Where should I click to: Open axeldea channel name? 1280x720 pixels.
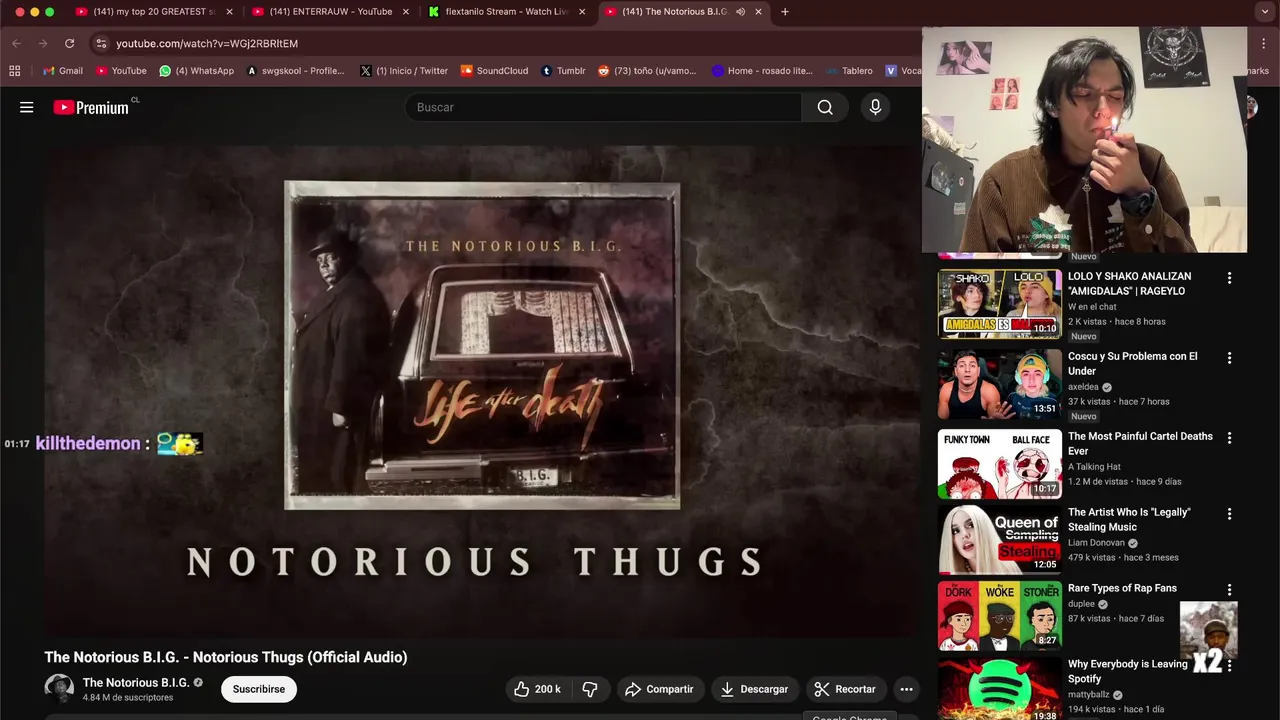click(x=1083, y=387)
